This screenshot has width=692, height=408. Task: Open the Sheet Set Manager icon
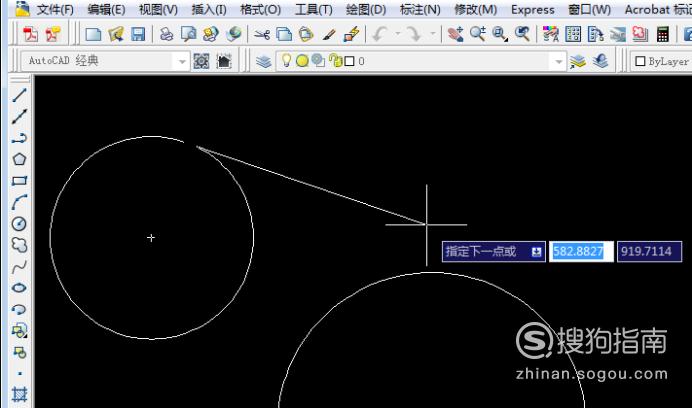(x=618, y=34)
